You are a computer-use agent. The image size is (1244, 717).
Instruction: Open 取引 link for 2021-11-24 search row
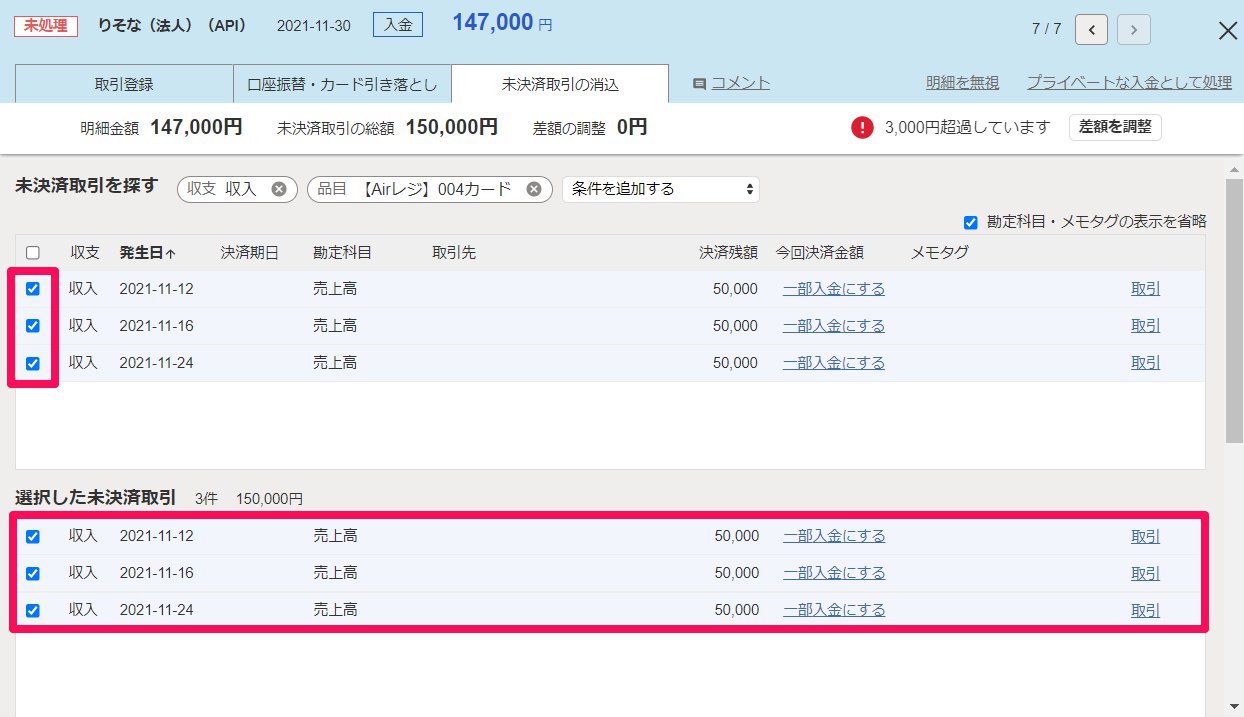click(1146, 363)
